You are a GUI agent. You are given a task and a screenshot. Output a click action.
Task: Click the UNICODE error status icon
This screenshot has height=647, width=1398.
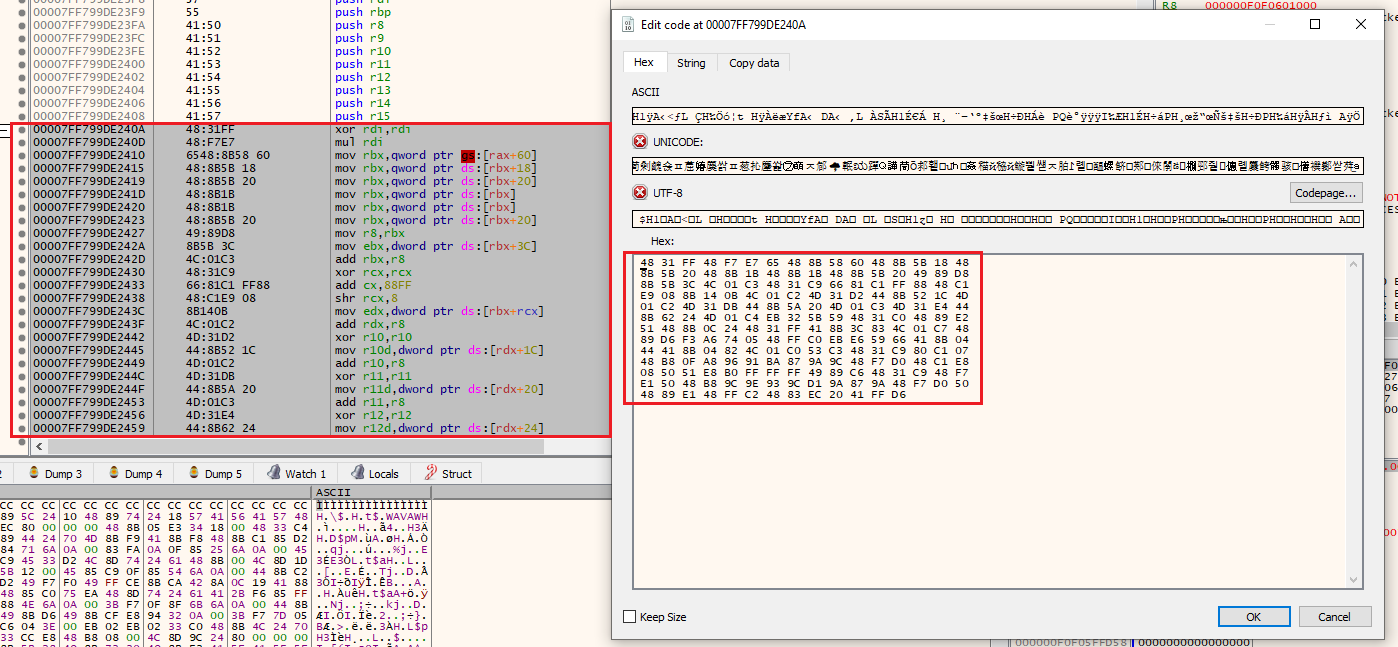click(x=640, y=142)
